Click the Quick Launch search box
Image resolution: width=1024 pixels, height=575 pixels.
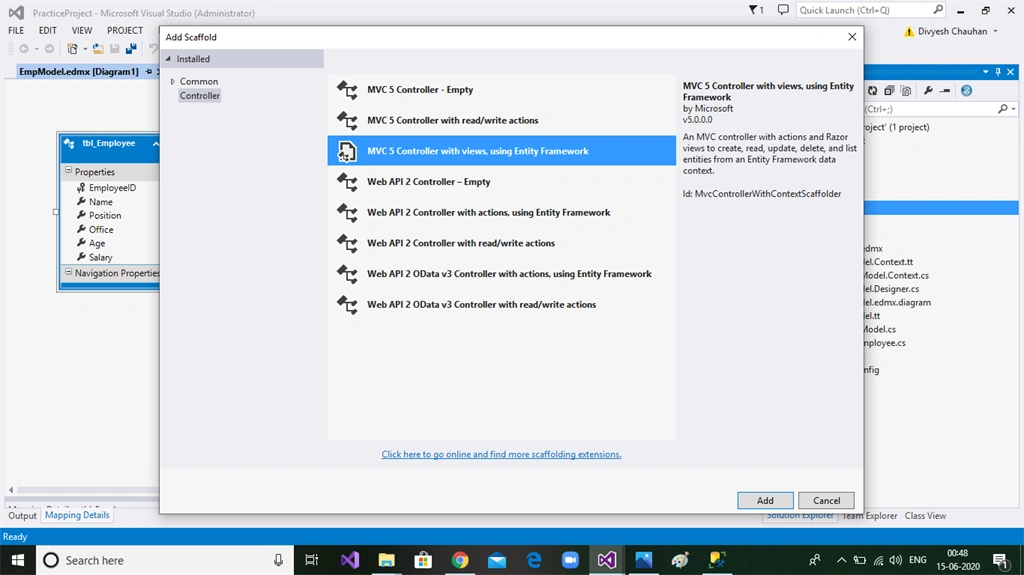(864, 10)
